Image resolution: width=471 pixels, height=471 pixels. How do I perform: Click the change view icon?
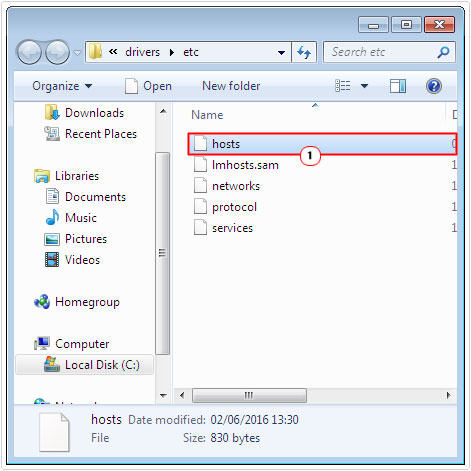(343, 86)
